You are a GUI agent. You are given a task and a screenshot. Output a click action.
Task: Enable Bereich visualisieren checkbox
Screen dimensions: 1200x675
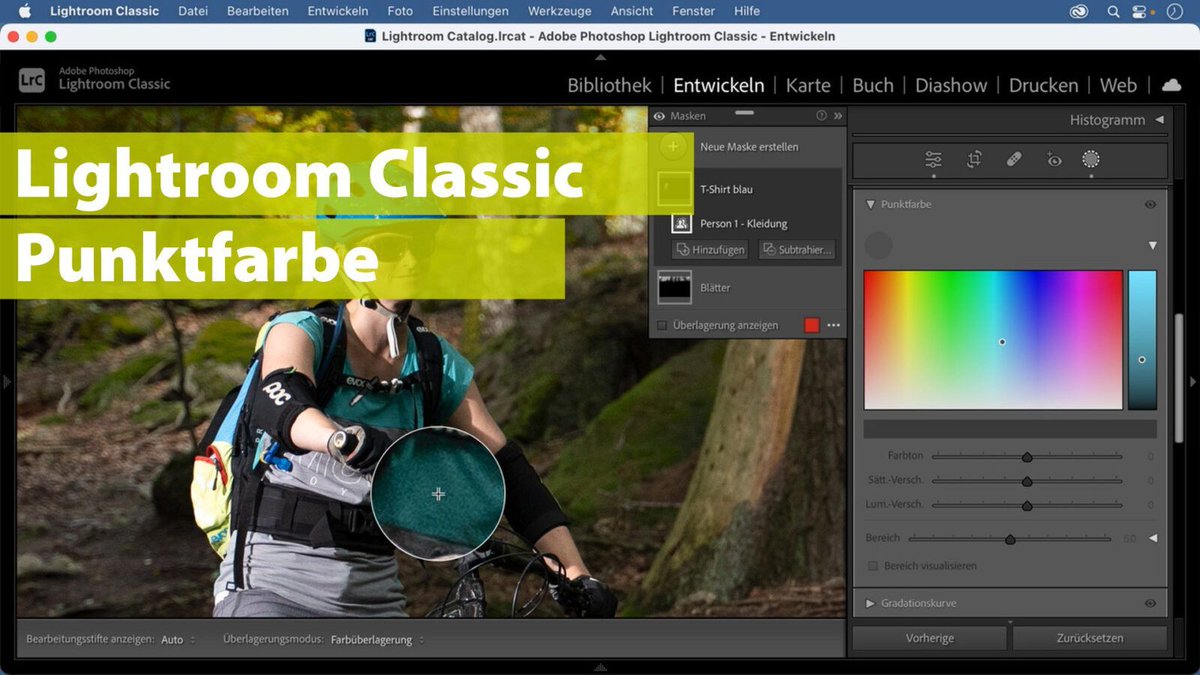(873, 566)
